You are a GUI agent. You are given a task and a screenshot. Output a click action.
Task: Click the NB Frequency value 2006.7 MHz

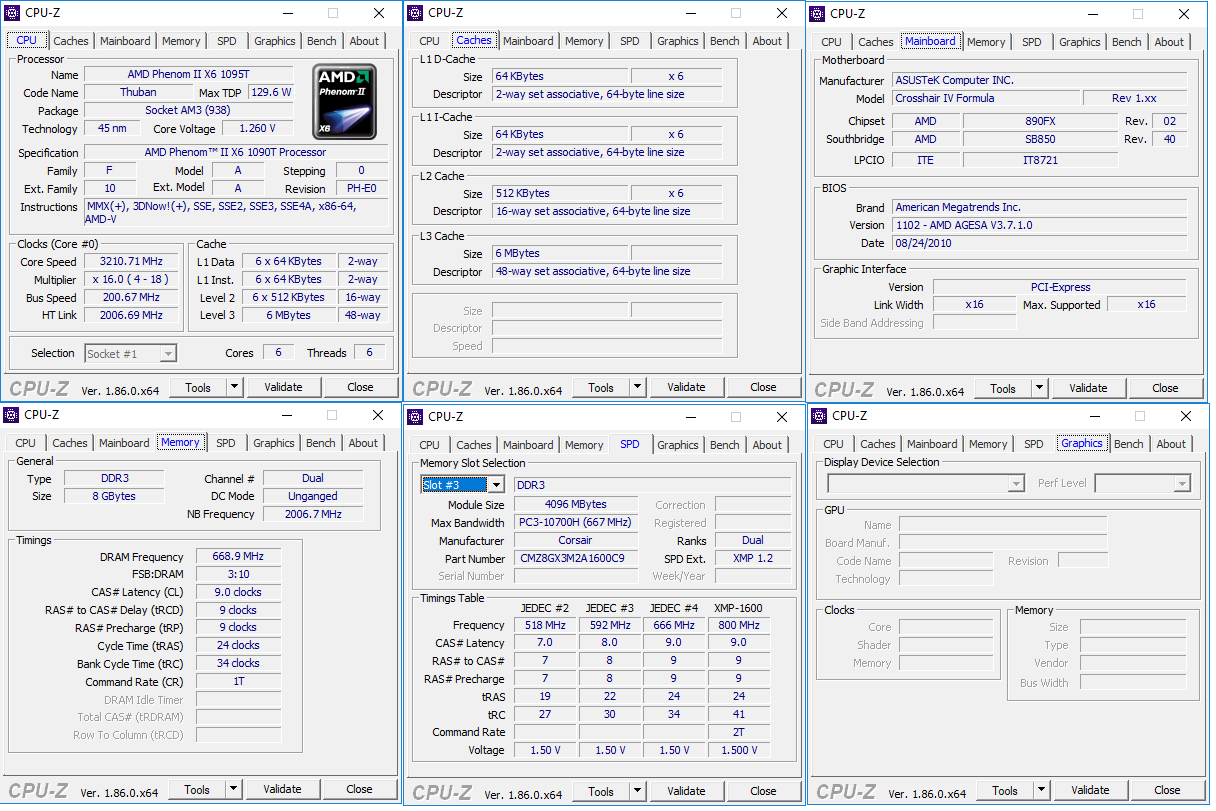click(x=314, y=514)
